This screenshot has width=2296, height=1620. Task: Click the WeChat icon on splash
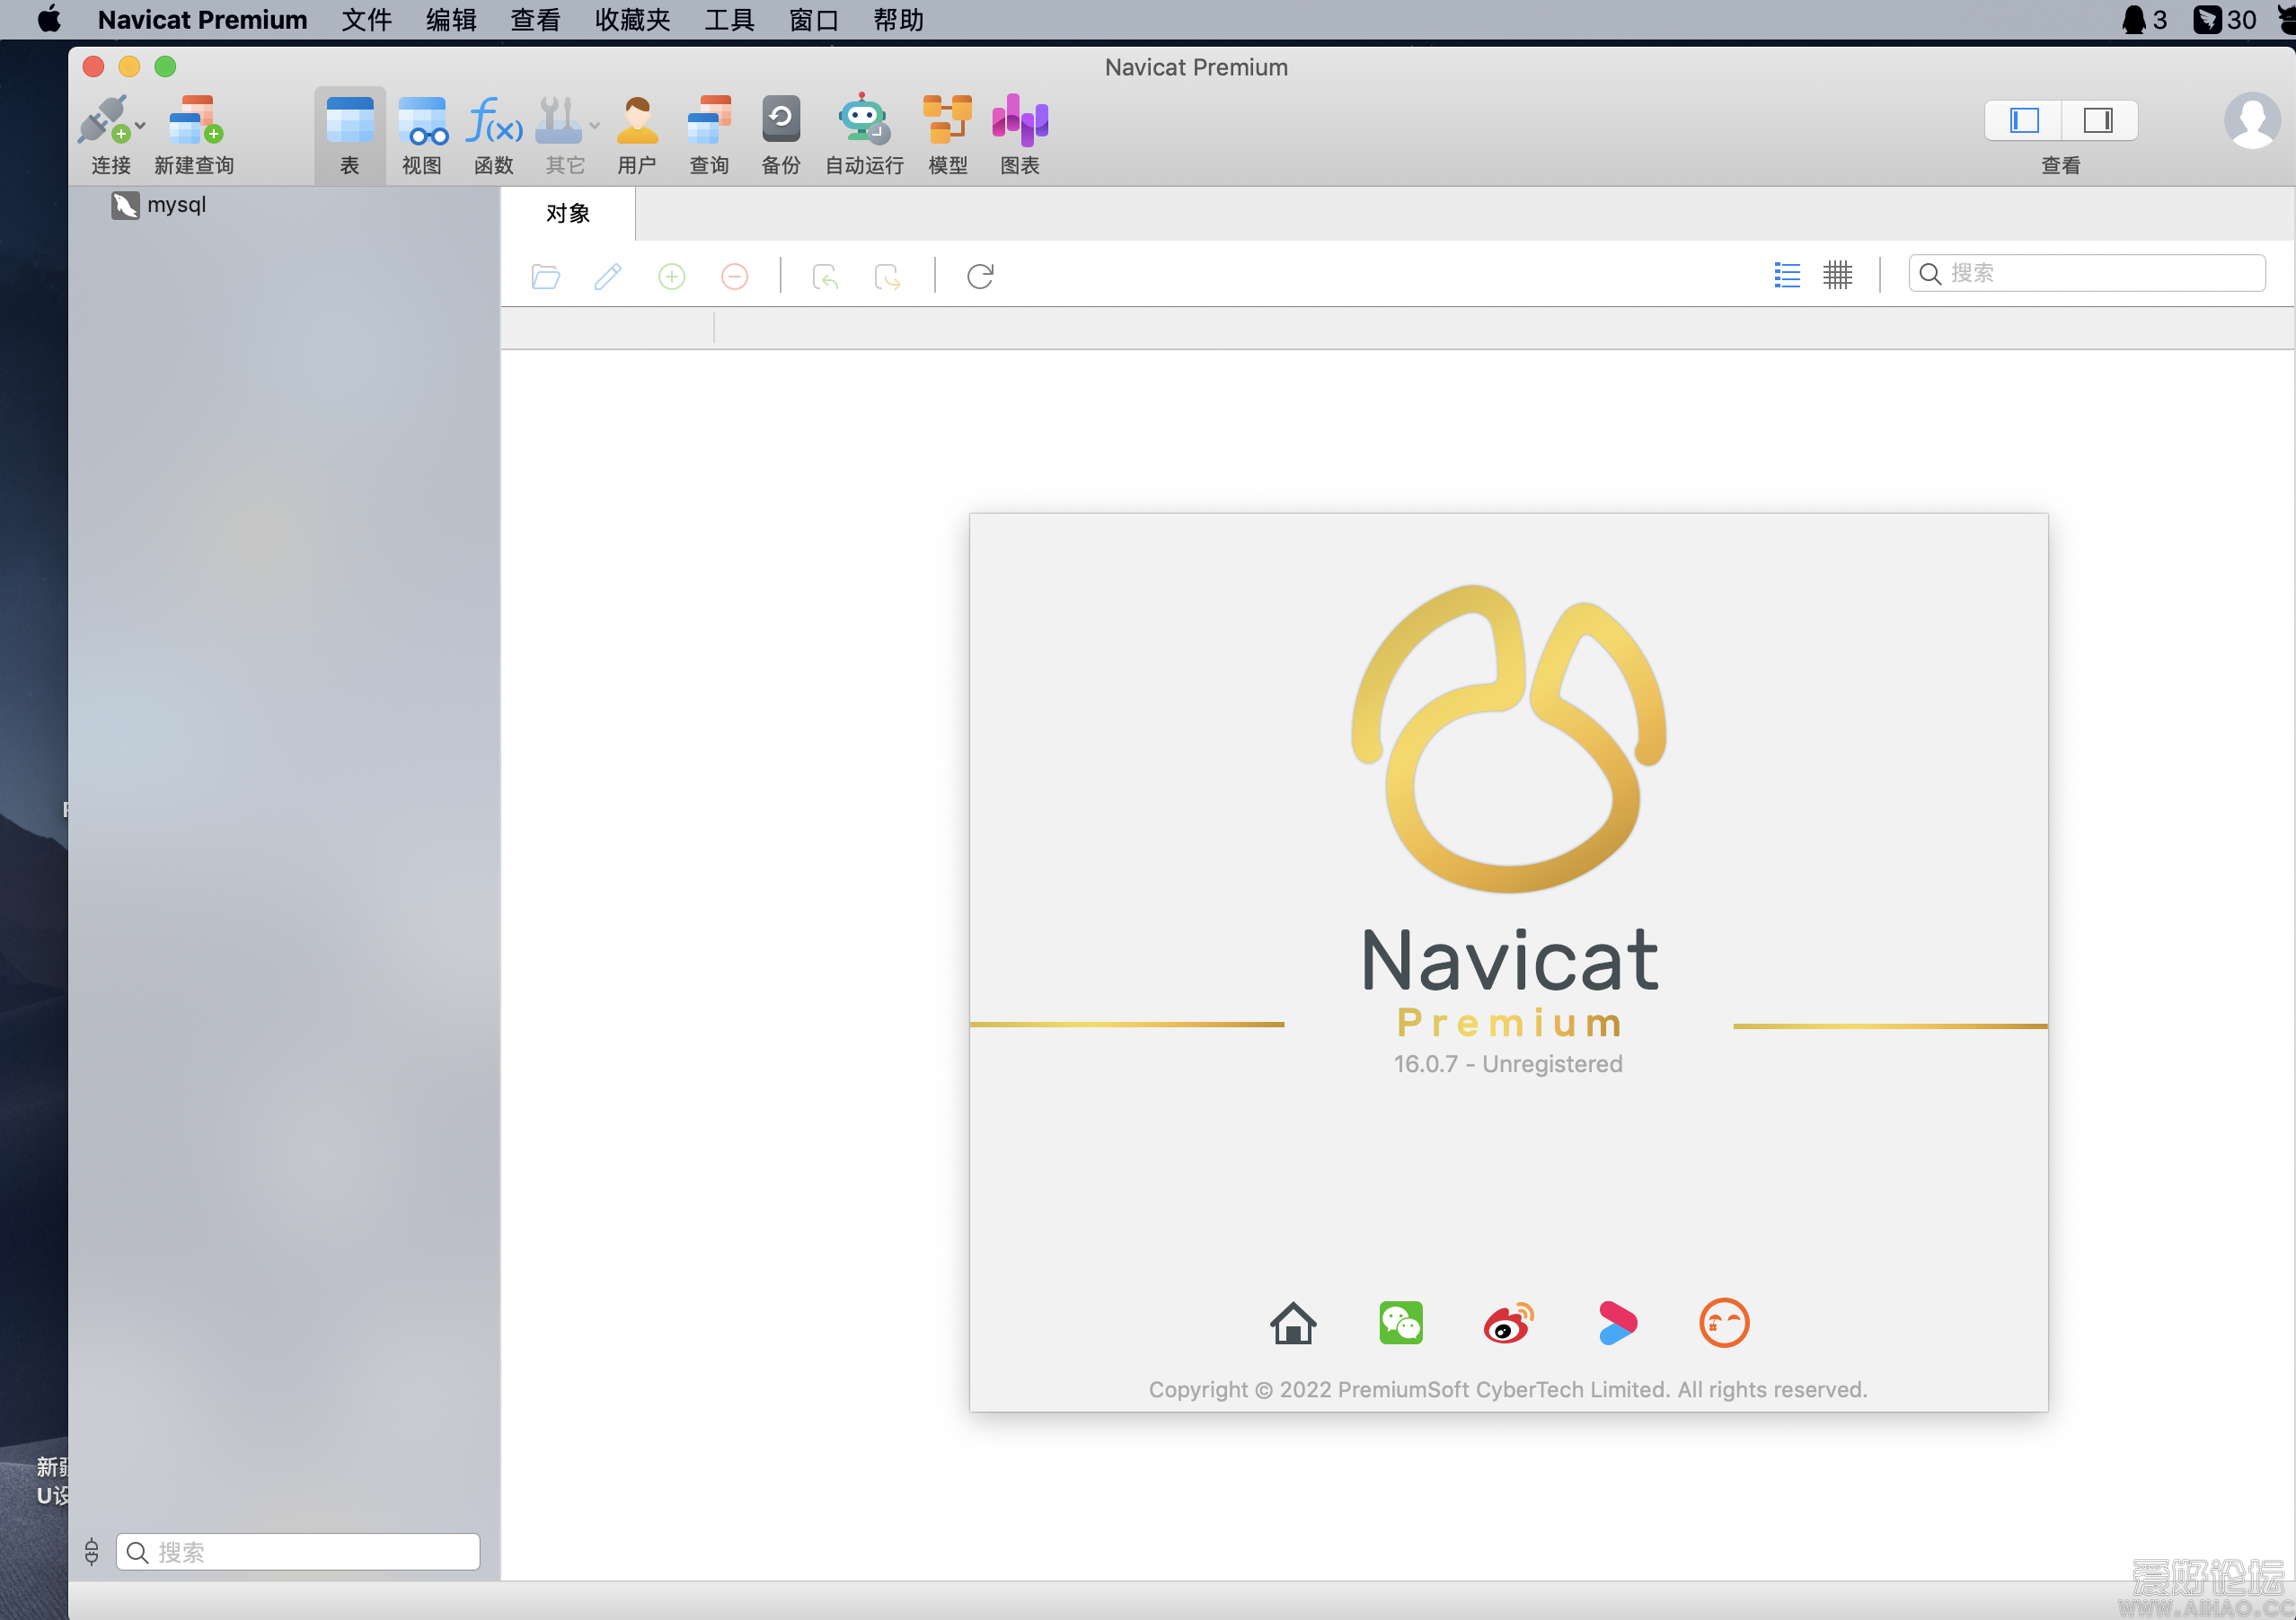click(1401, 1324)
